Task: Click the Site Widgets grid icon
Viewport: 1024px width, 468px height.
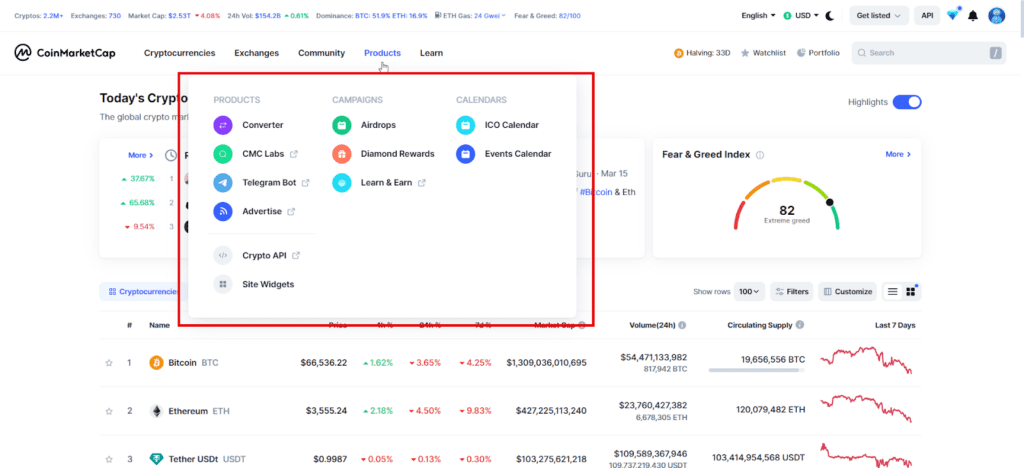Action: tap(223, 284)
